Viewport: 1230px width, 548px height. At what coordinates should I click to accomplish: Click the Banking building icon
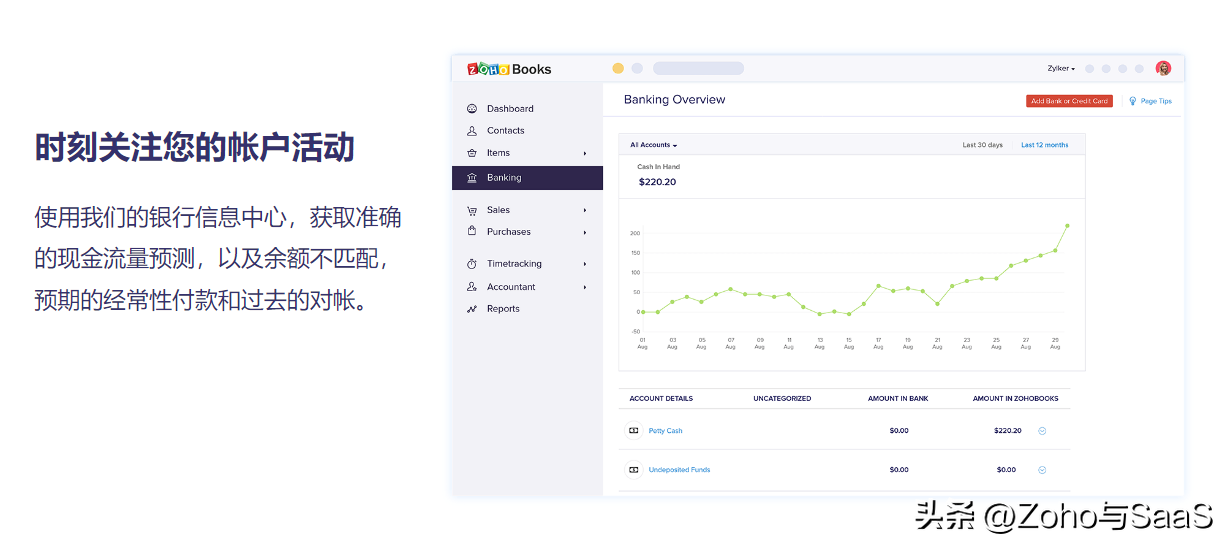pyautogui.click(x=472, y=178)
